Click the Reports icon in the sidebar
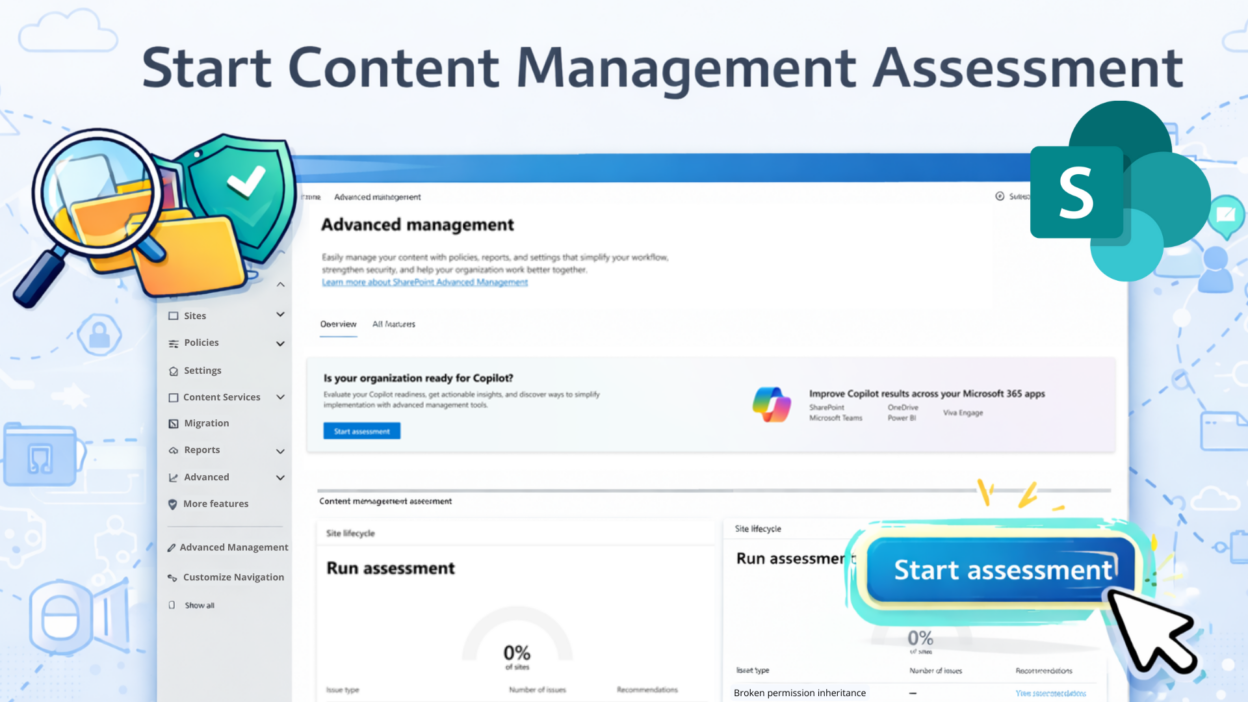The height and width of the screenshot is (702, 1248). [x=173, y=451]
